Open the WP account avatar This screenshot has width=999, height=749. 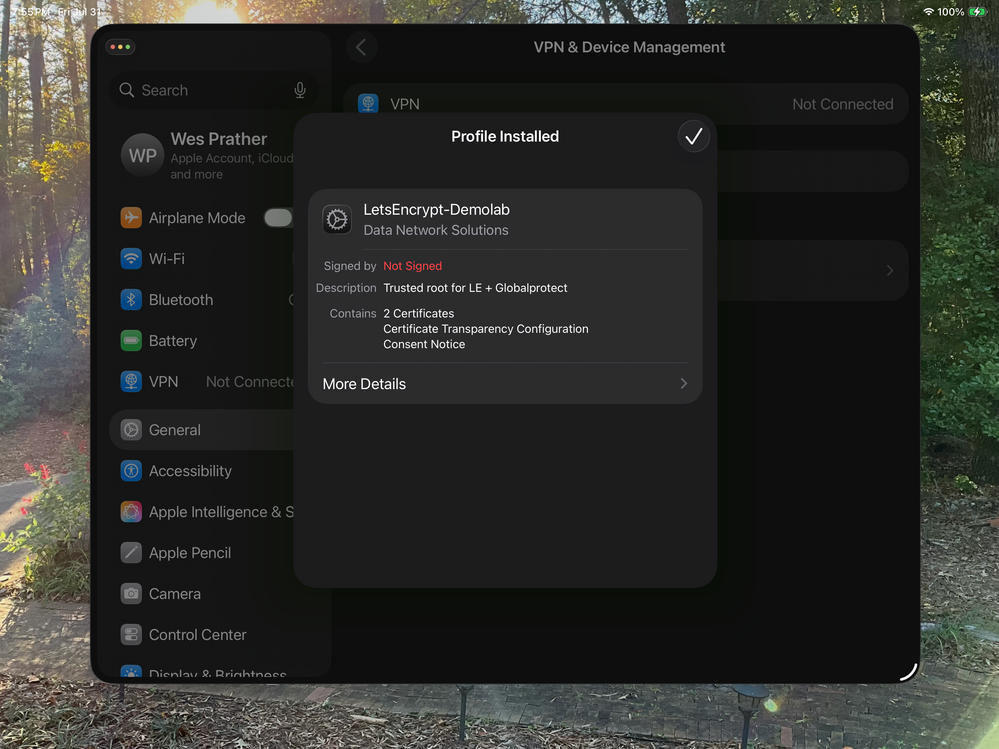coord(143,155)
